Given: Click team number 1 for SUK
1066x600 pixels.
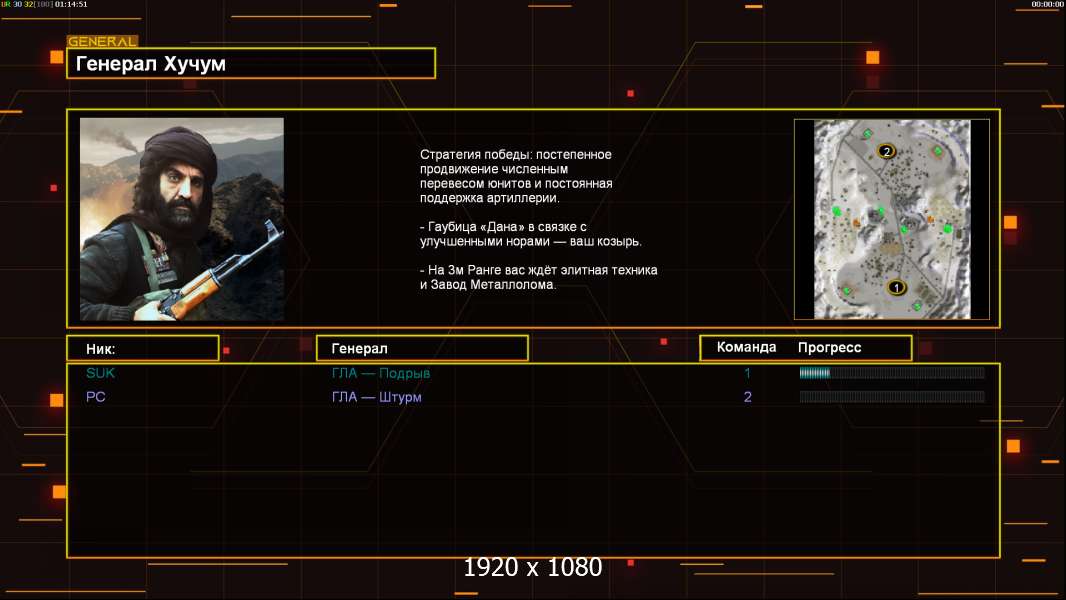Looking at the screenshot, I should coord(747,373).
